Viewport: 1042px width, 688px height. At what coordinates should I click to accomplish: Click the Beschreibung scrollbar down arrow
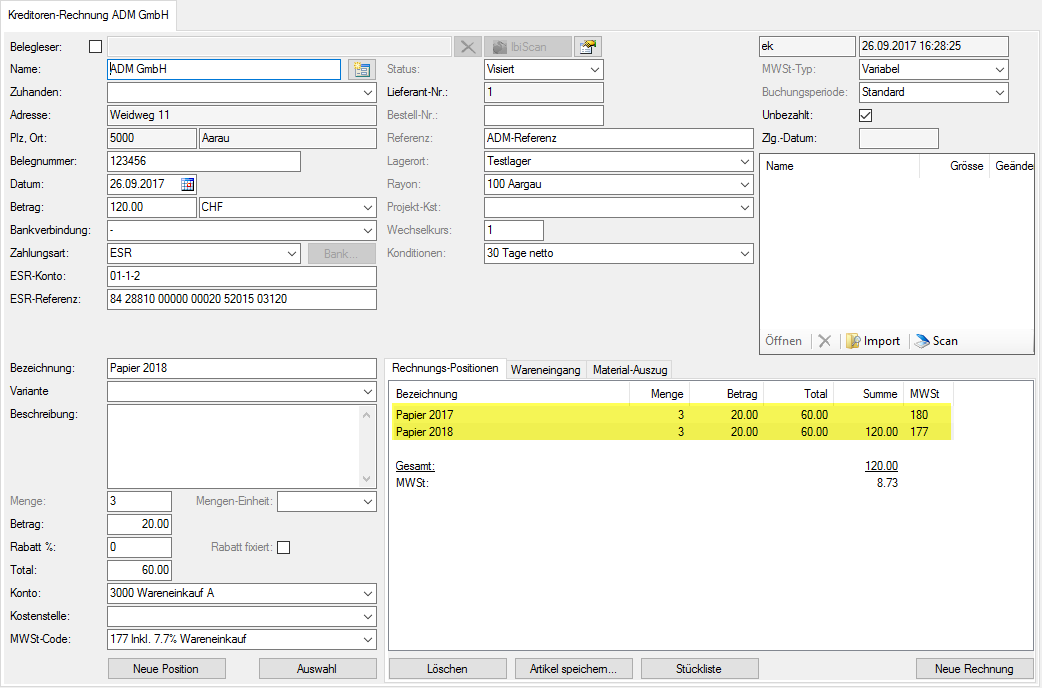click(x=367, y=479)
